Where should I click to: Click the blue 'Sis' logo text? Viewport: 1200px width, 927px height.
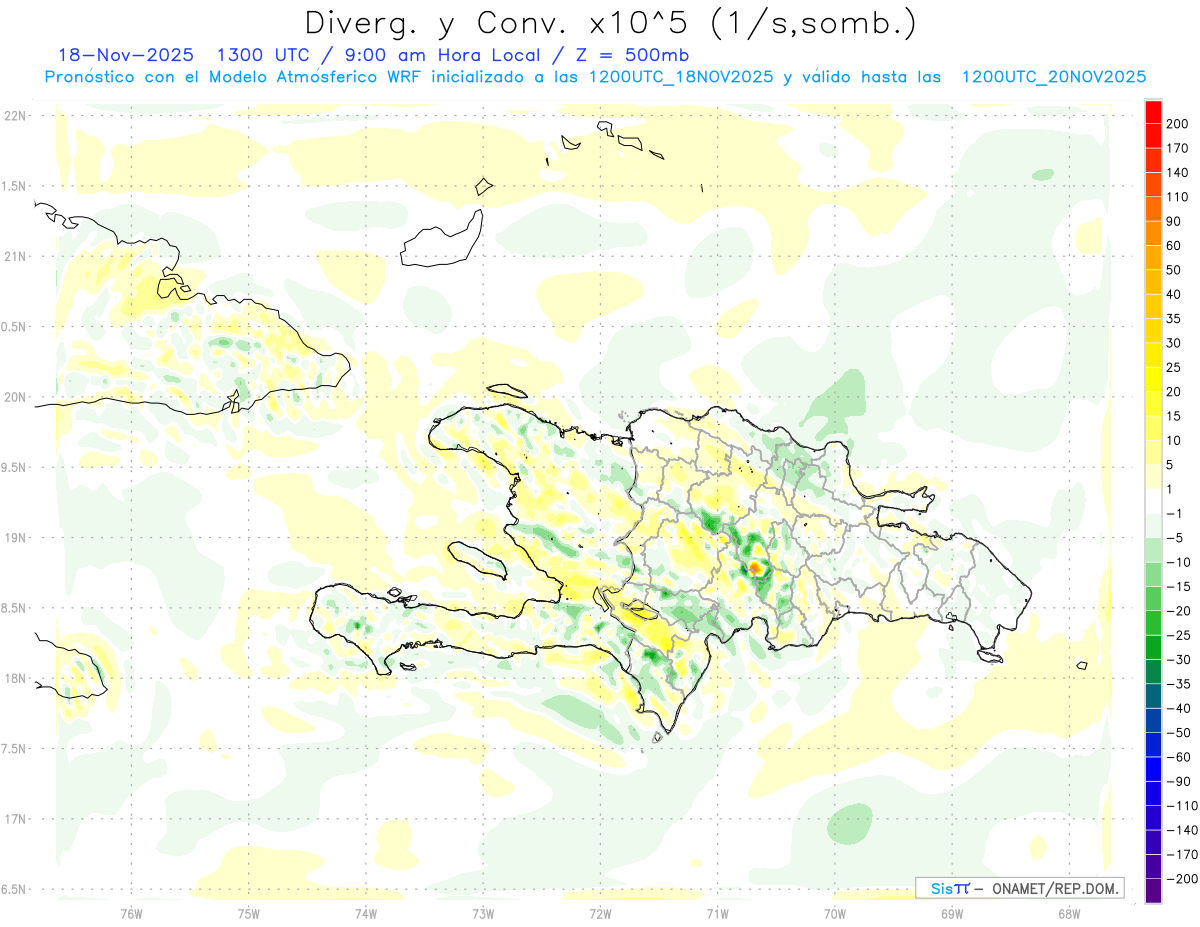pos(942,888)
